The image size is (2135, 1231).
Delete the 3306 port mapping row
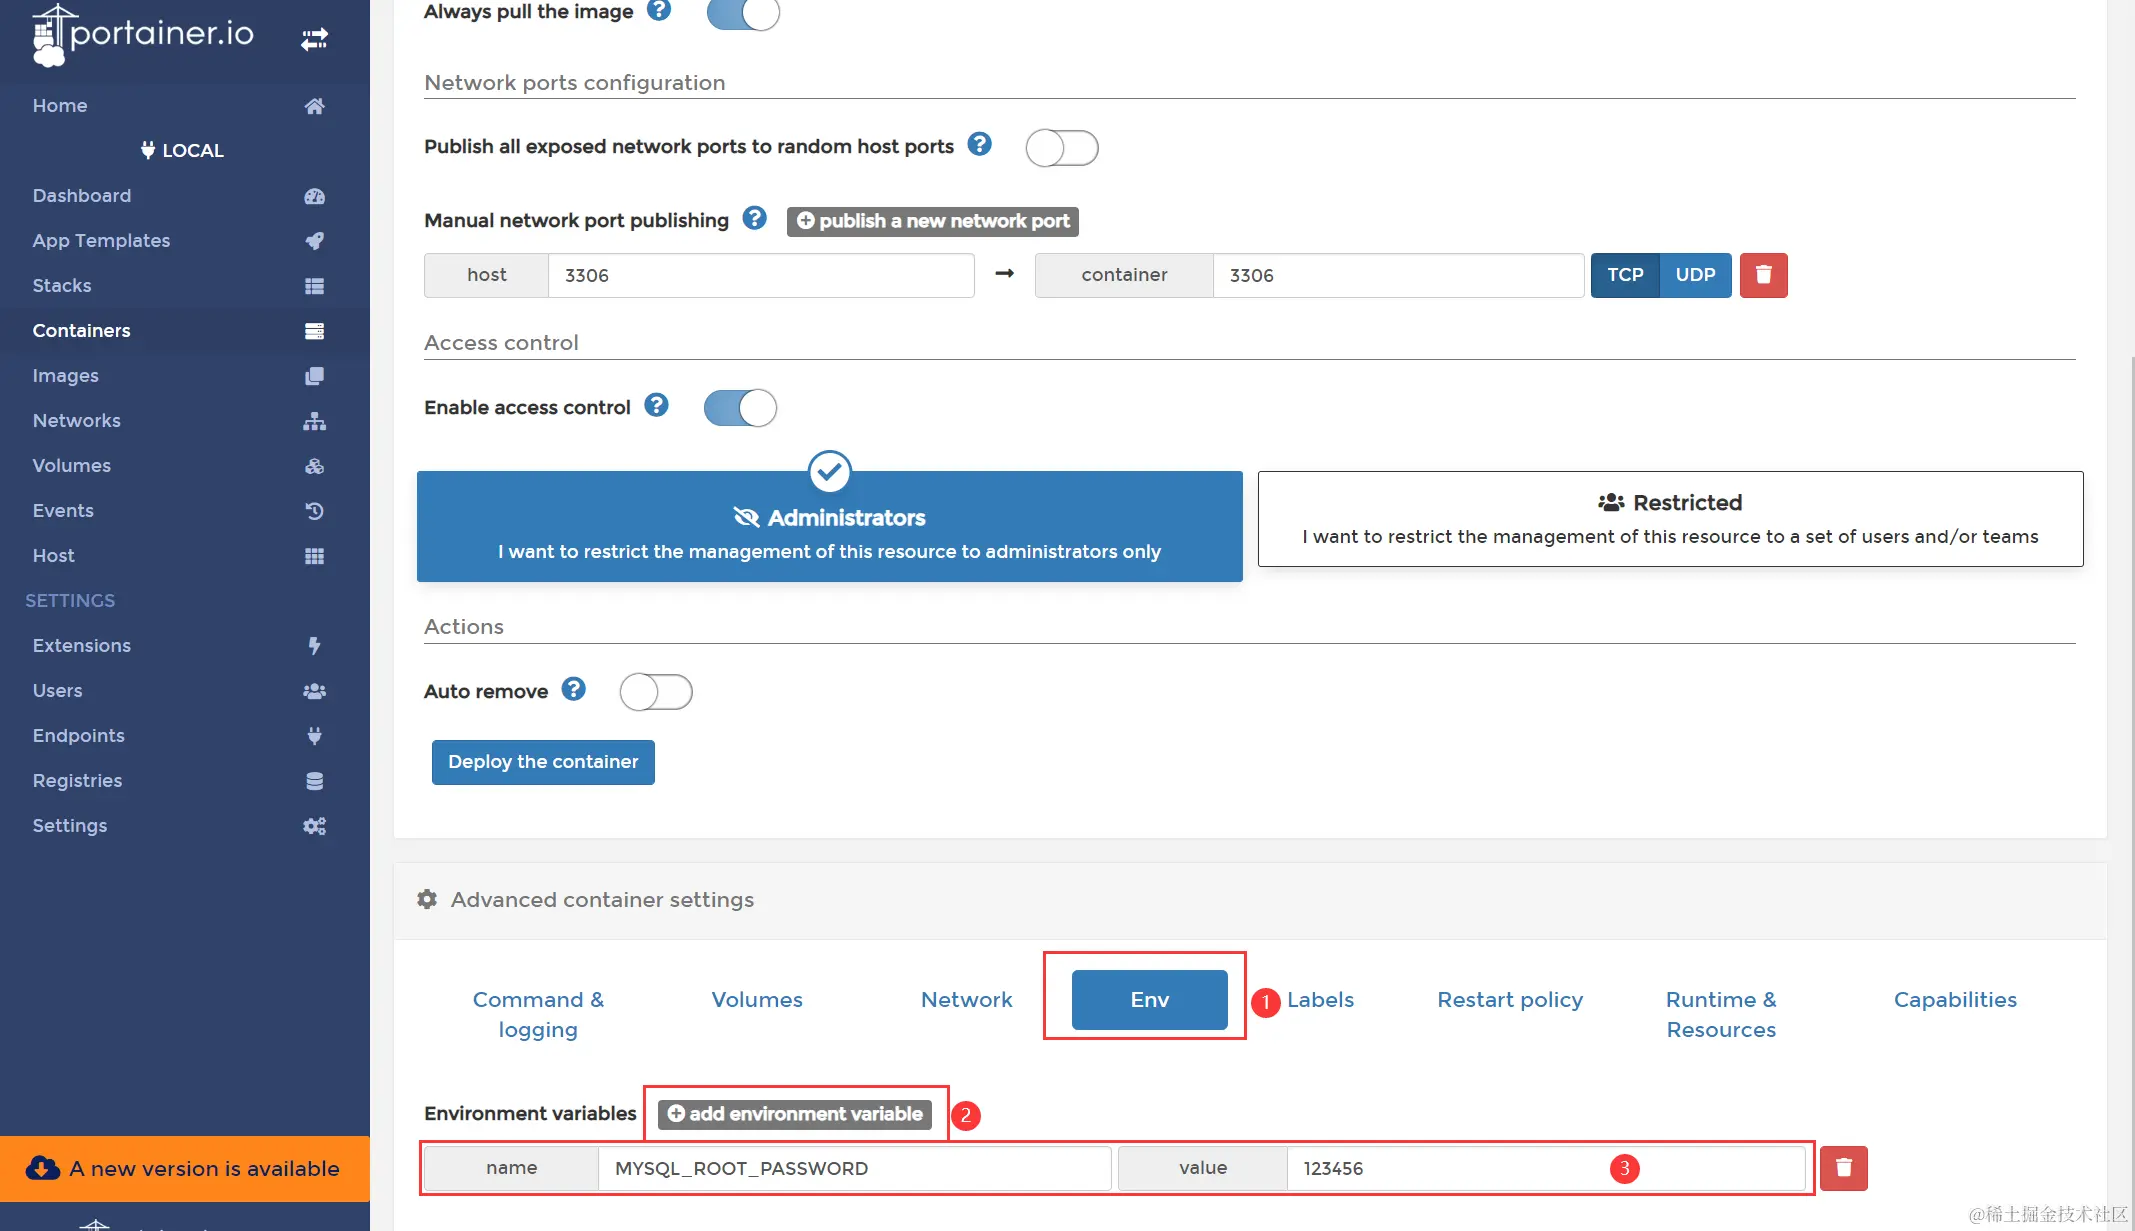(1763, 275)
